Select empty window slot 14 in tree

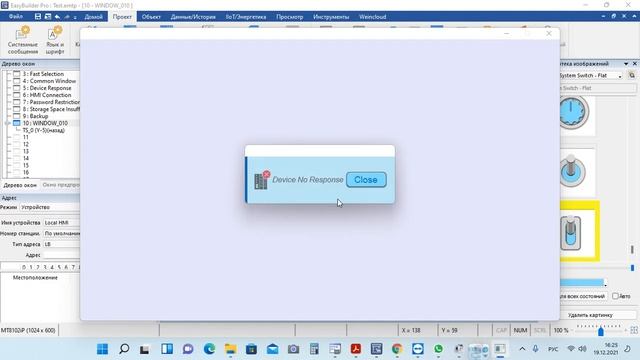coord(26,158)
